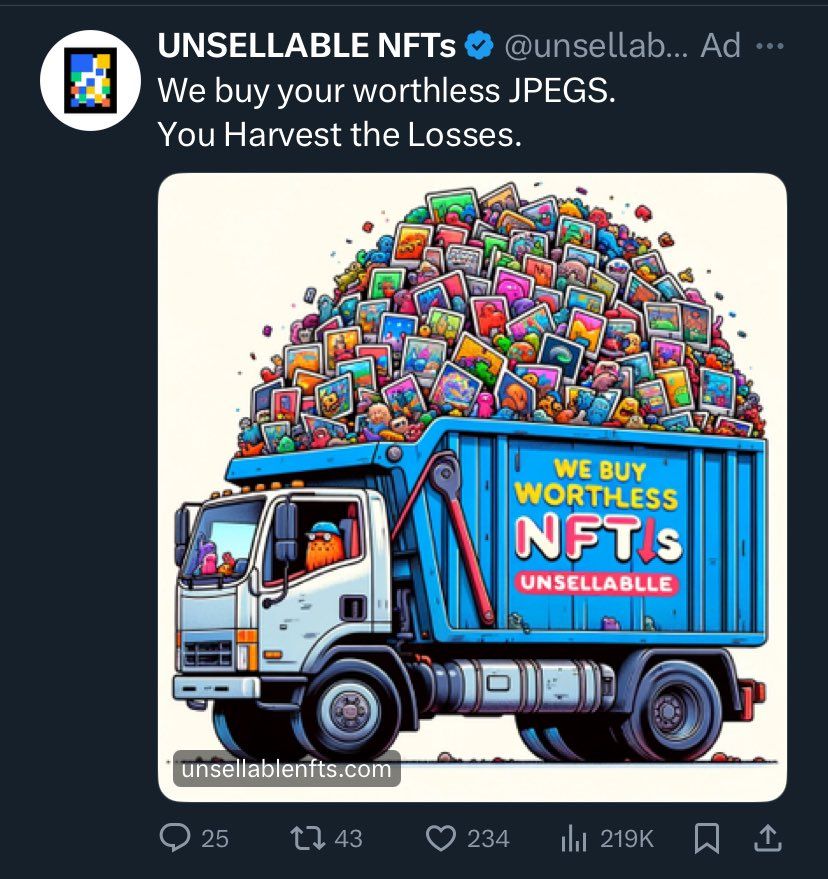
Task: Visit the unsellablenfts.com link overlay
Action: click(x=287, y=769)
